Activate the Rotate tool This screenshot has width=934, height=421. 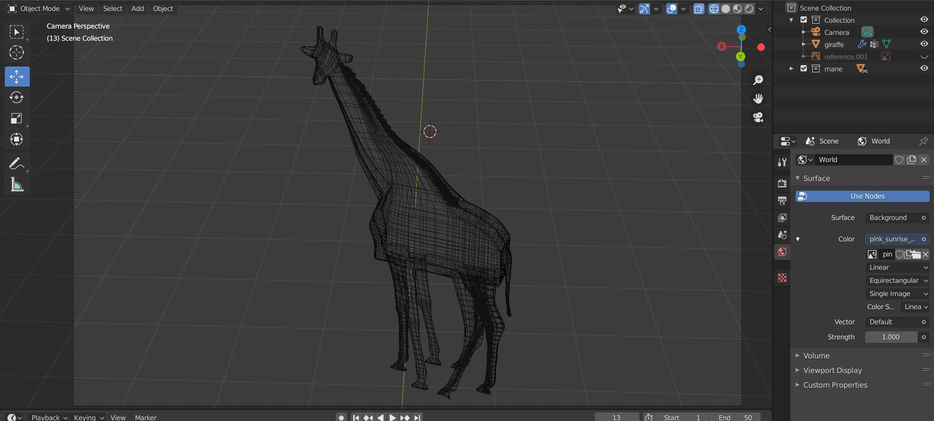(x=17, y=97)
